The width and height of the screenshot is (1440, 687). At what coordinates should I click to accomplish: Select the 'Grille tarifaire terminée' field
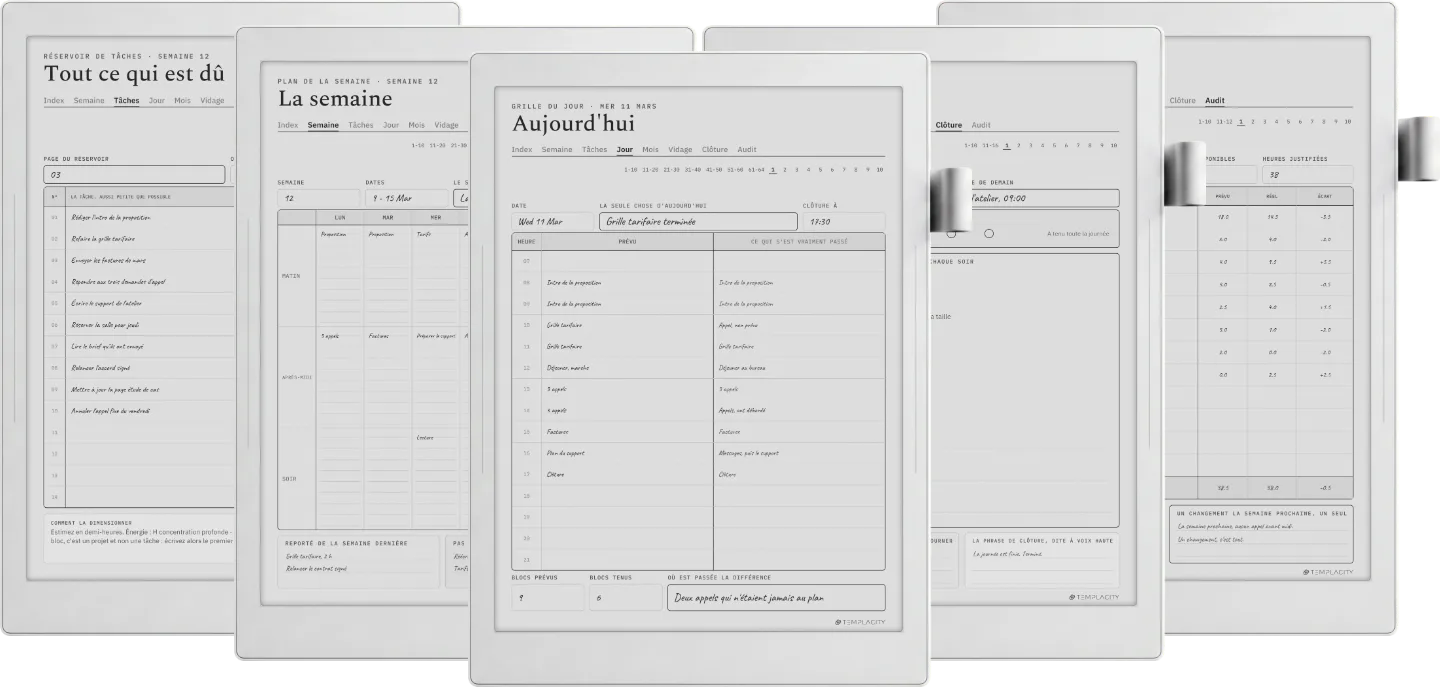698,222
